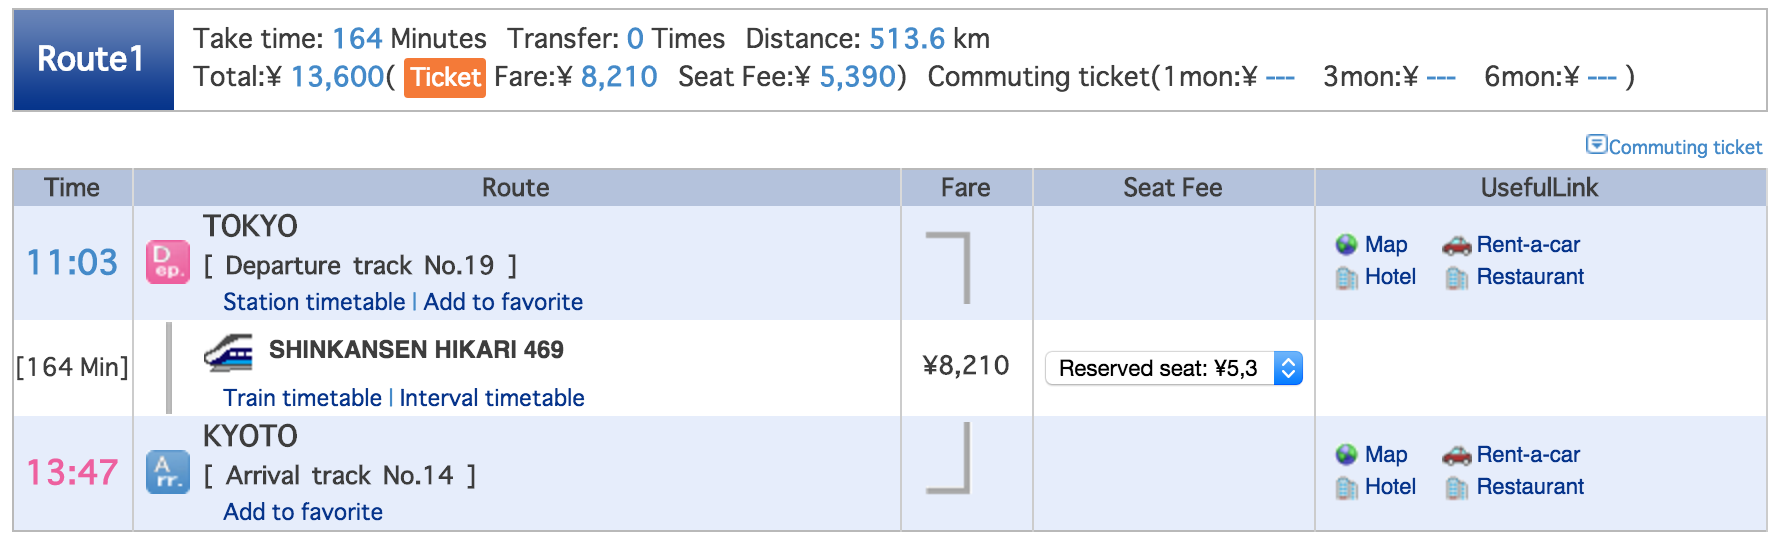Screen dimensions: 1780x544
Task: Click the orange Ticket button
Action: coord(445,77)
